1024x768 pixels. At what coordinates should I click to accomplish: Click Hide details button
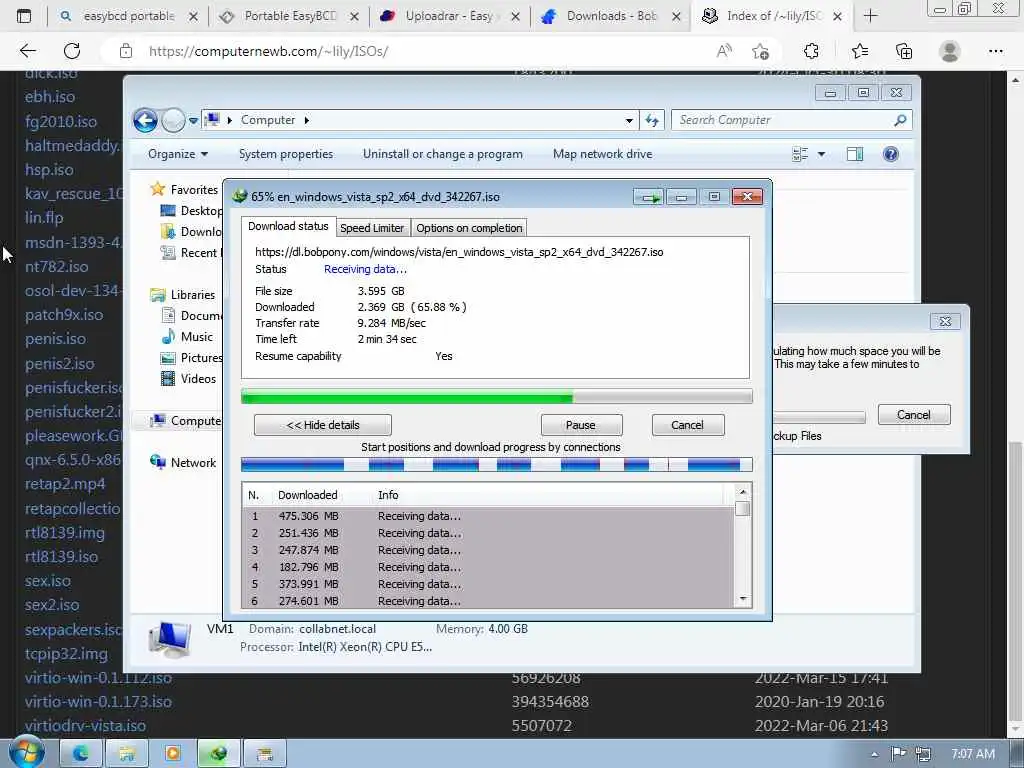(323, 425)
